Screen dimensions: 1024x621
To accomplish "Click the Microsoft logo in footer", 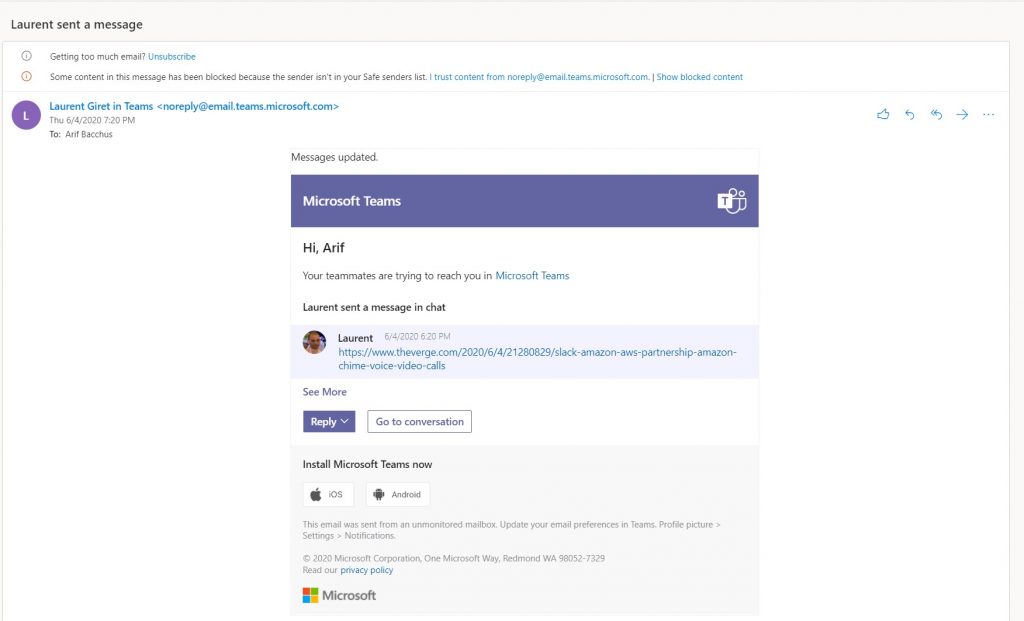I will [339, 595].
